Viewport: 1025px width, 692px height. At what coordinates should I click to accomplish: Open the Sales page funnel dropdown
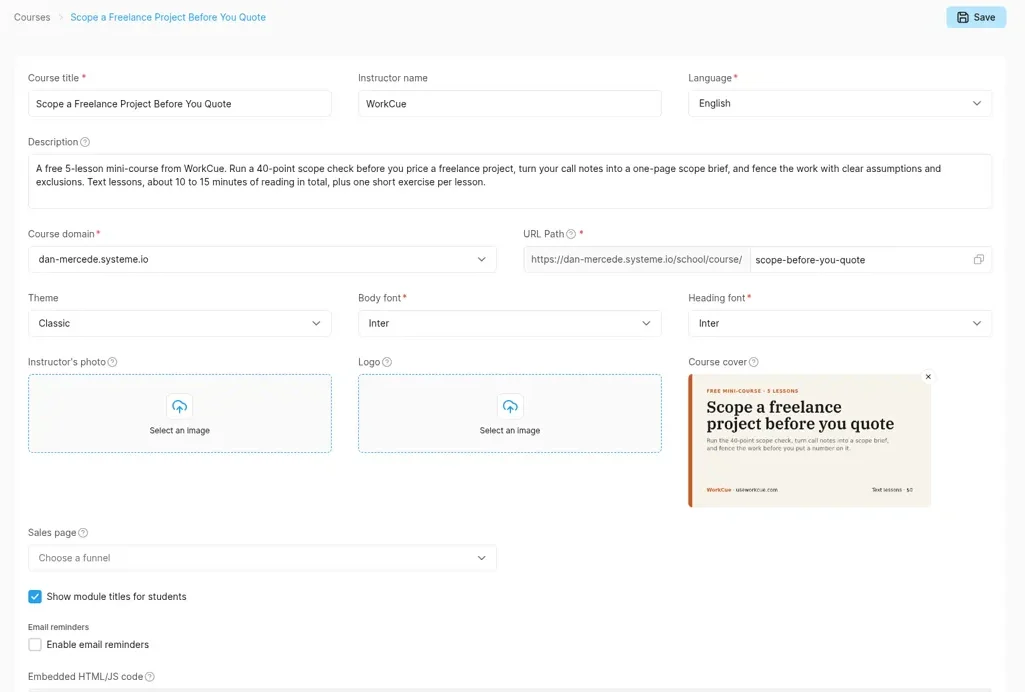pos(262,558)
